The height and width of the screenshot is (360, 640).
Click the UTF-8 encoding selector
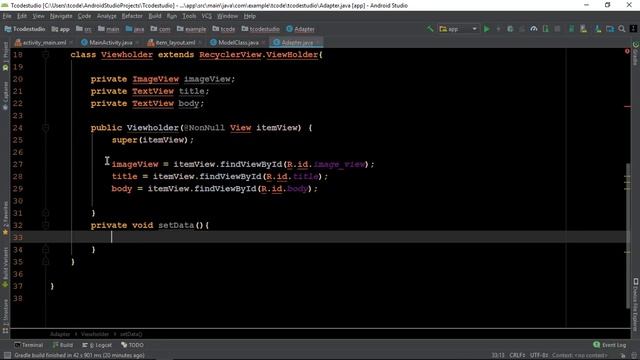pyautogui.click(x=539, y=355)
